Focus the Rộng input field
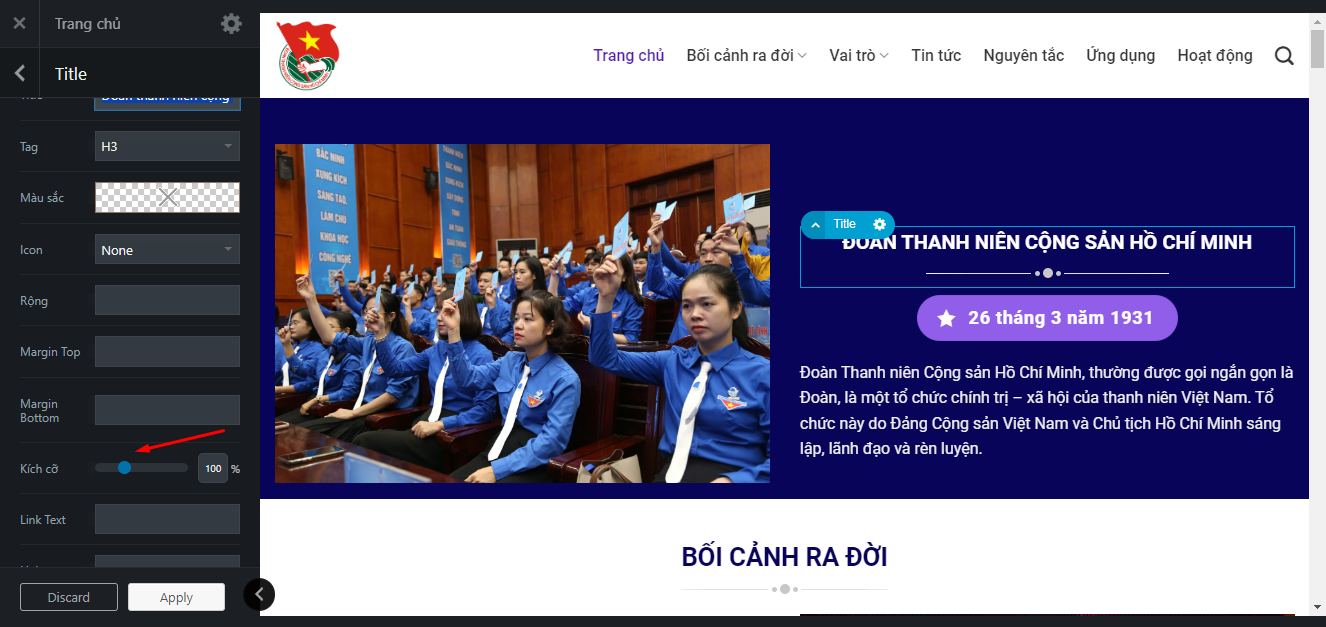This screenshot has width=1326, height=627. [x=167, y=300]
